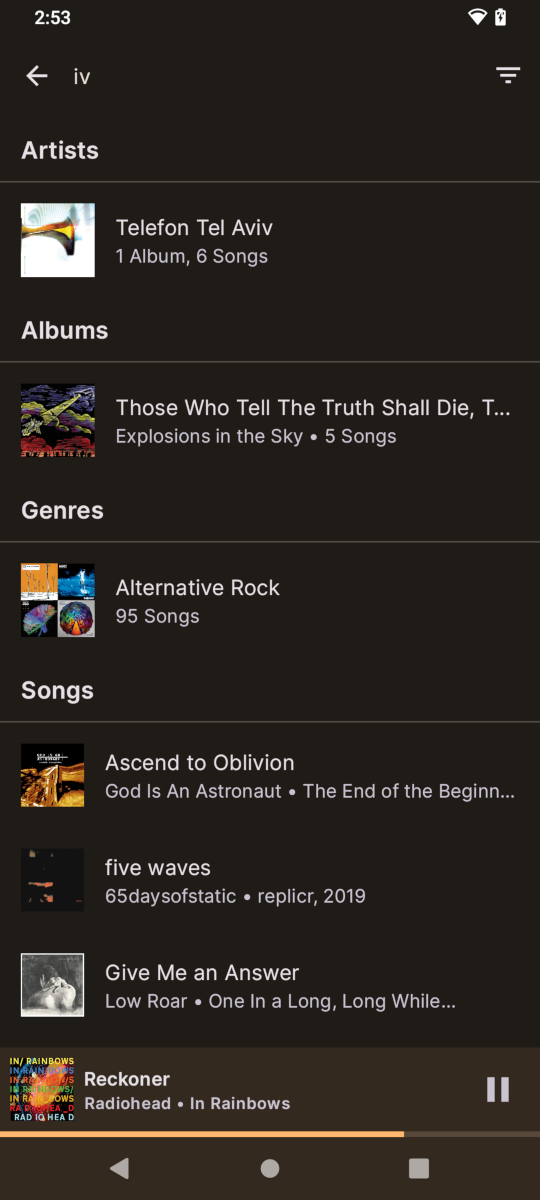Play the song Ascend to Oblivion
Screen dimensions: 540x1200
(x=270, y=775)
